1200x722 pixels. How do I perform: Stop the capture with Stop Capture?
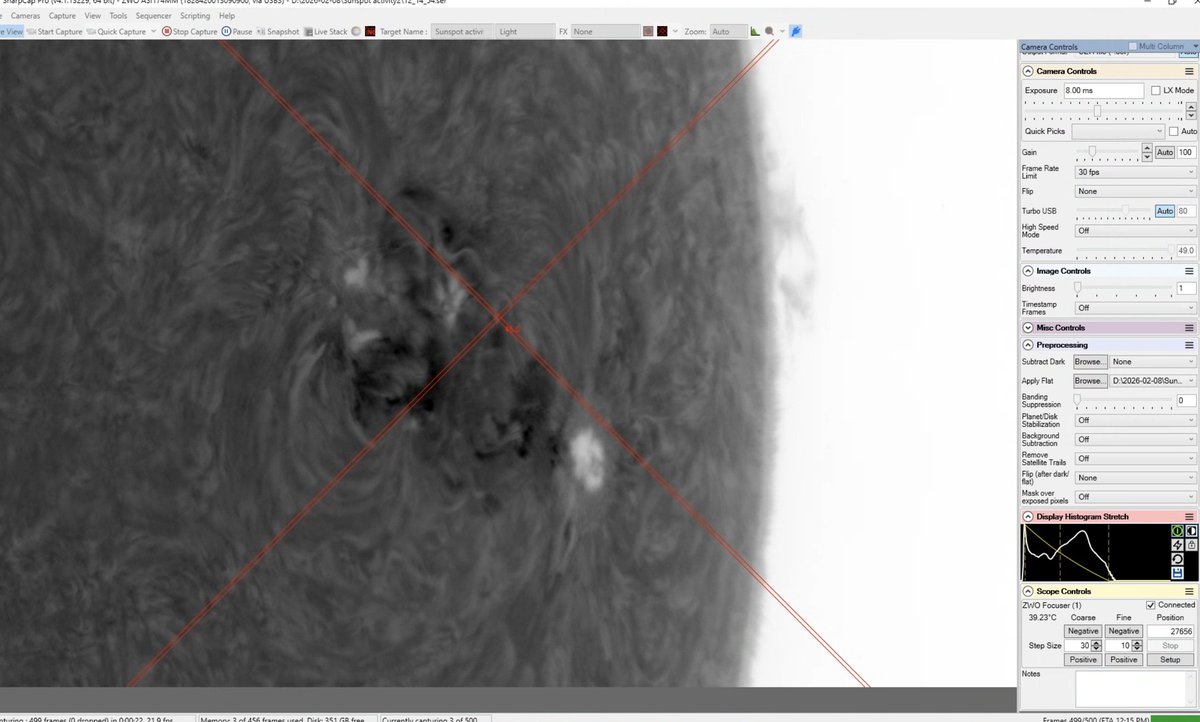[x=190, y=31]
